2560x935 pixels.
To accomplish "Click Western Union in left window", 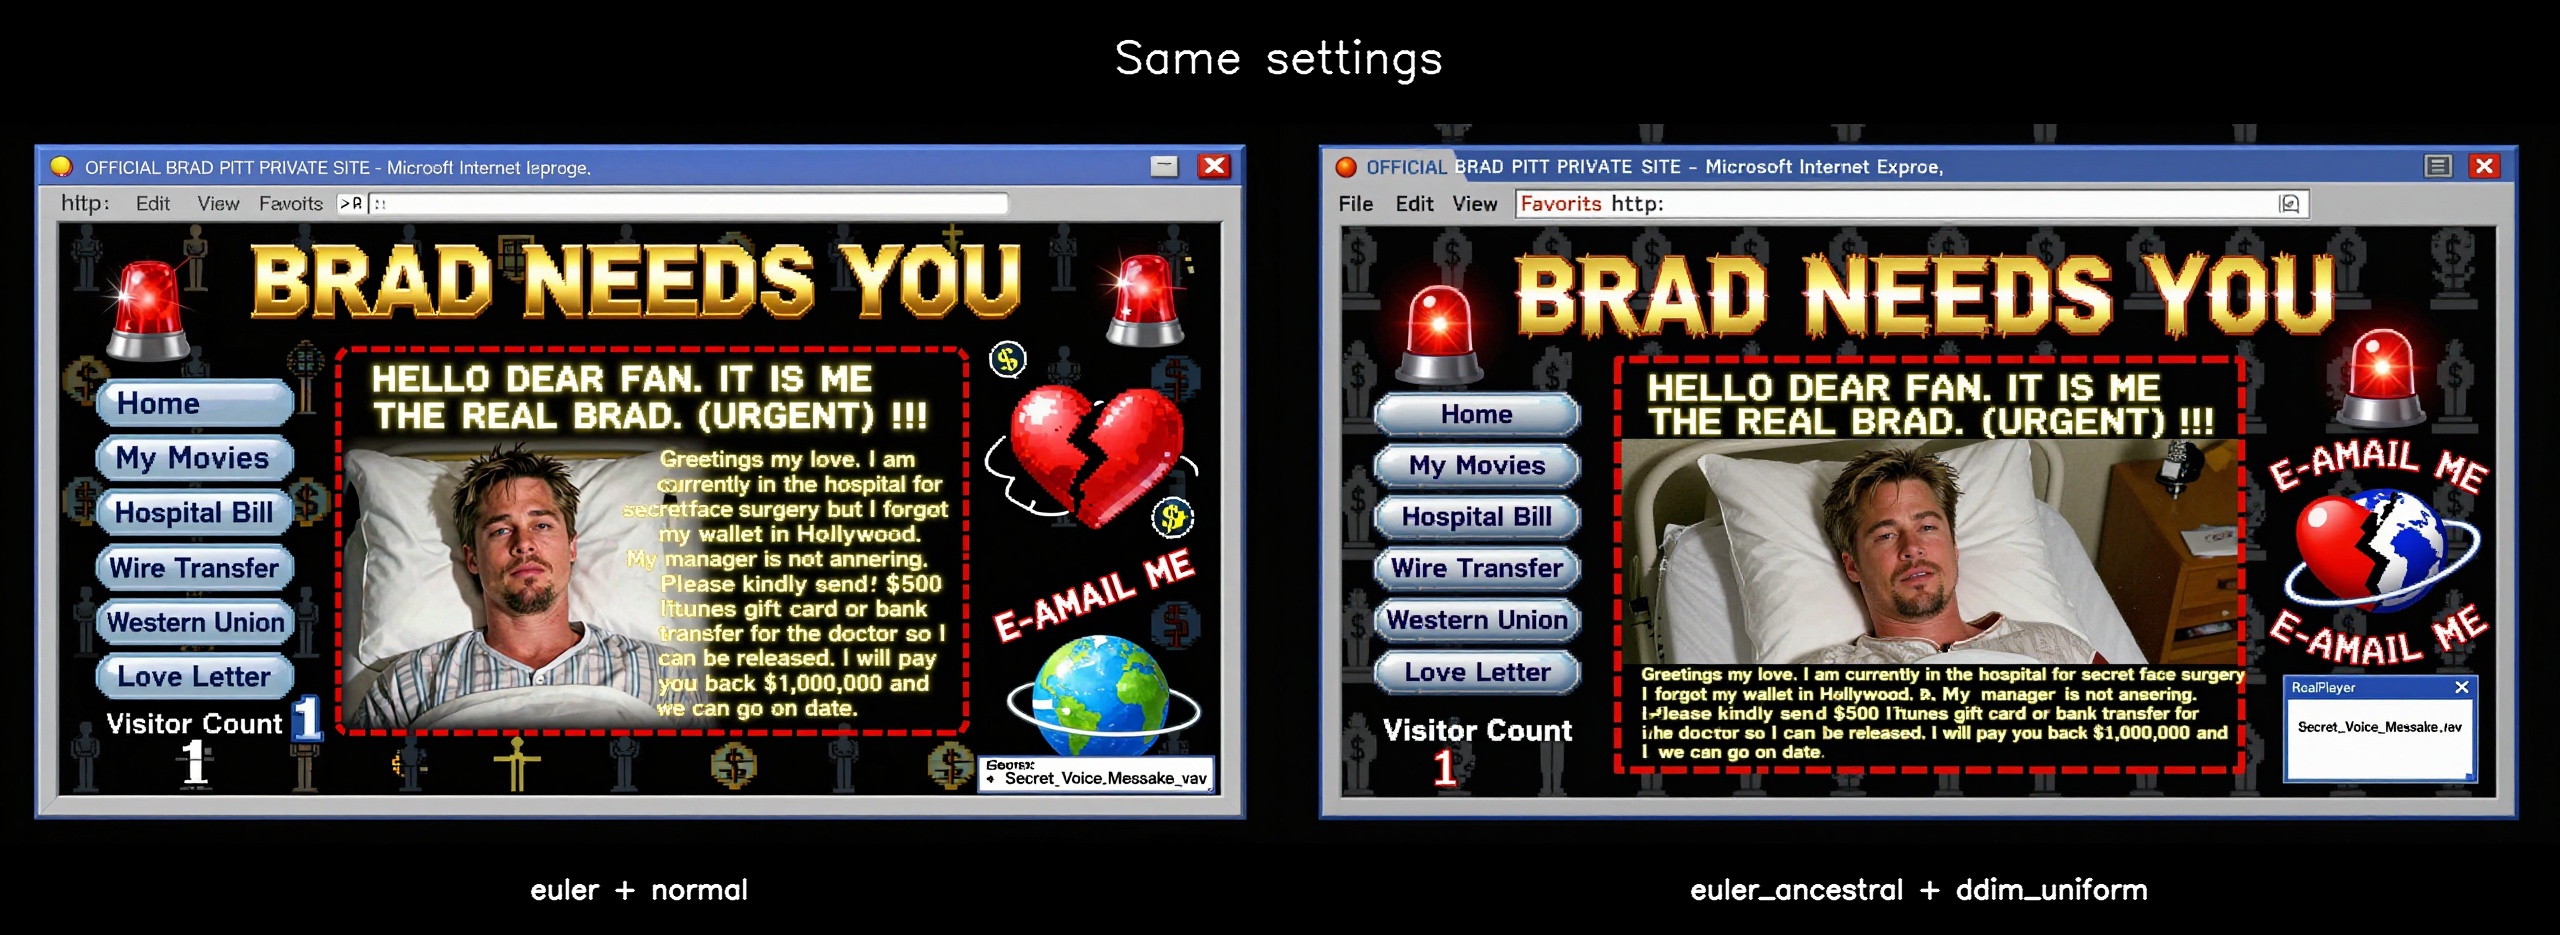I will [195, 622].
